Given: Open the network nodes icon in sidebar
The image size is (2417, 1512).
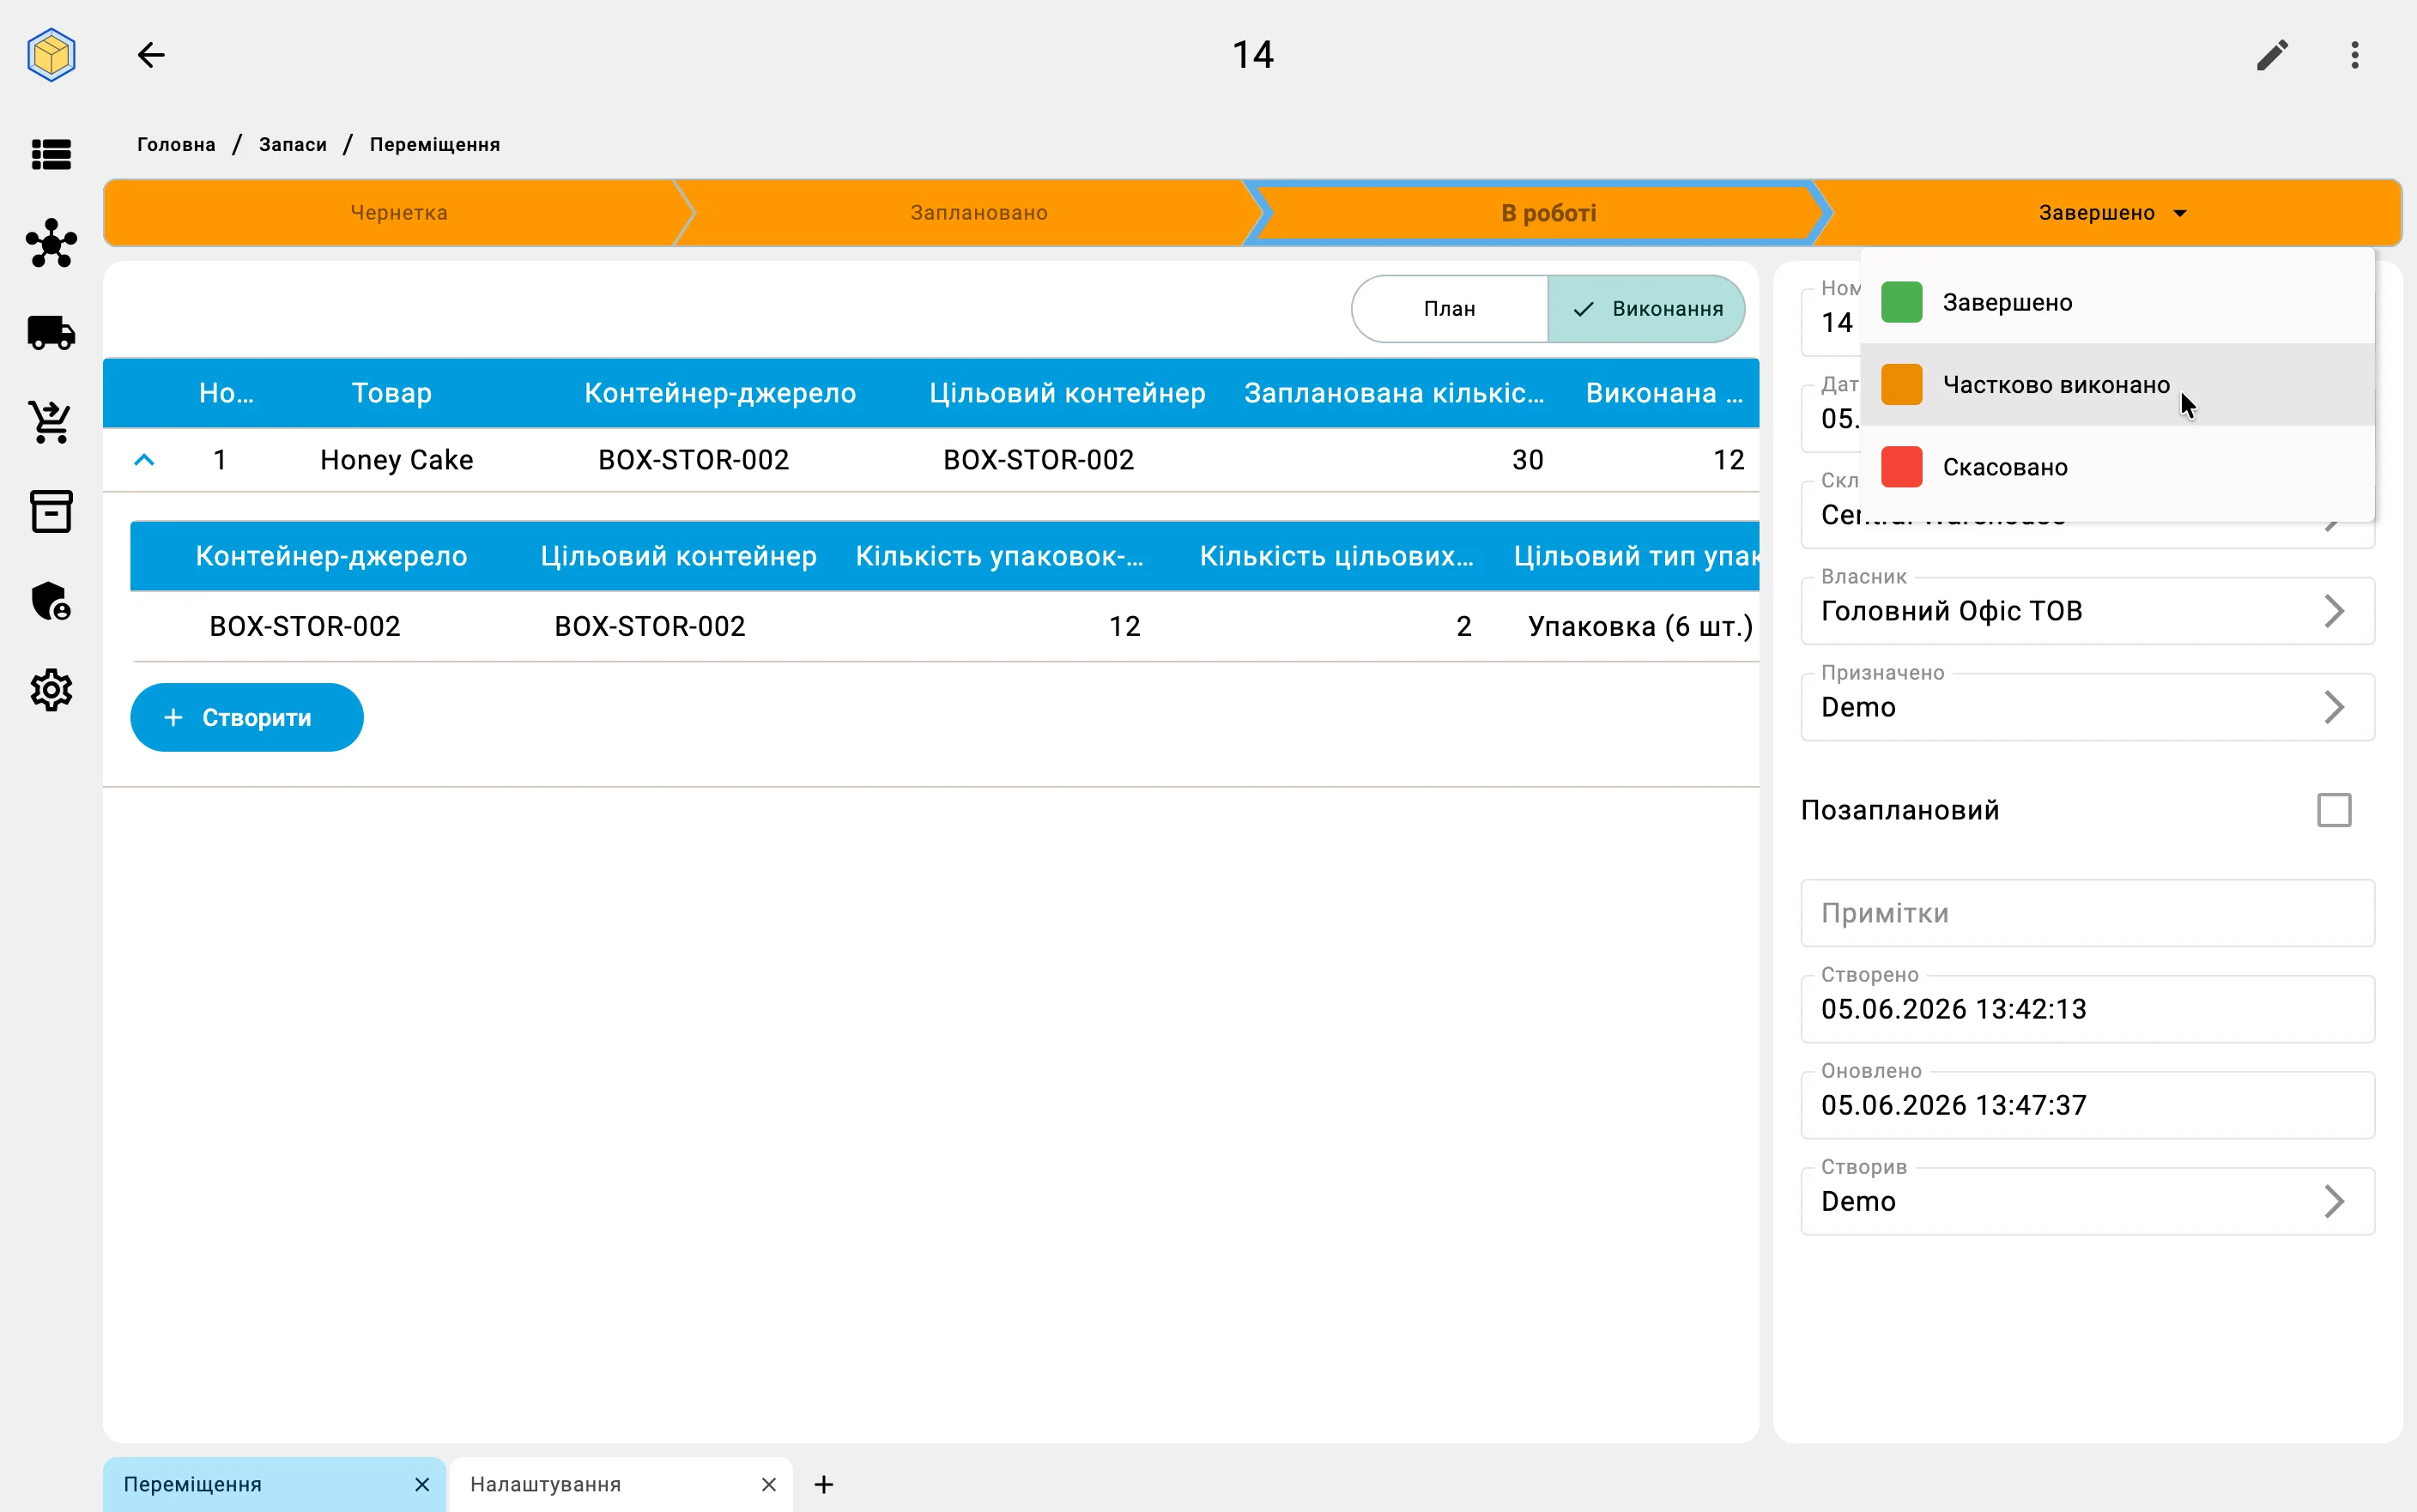Looking at the screenshot, I should [51, 243].
